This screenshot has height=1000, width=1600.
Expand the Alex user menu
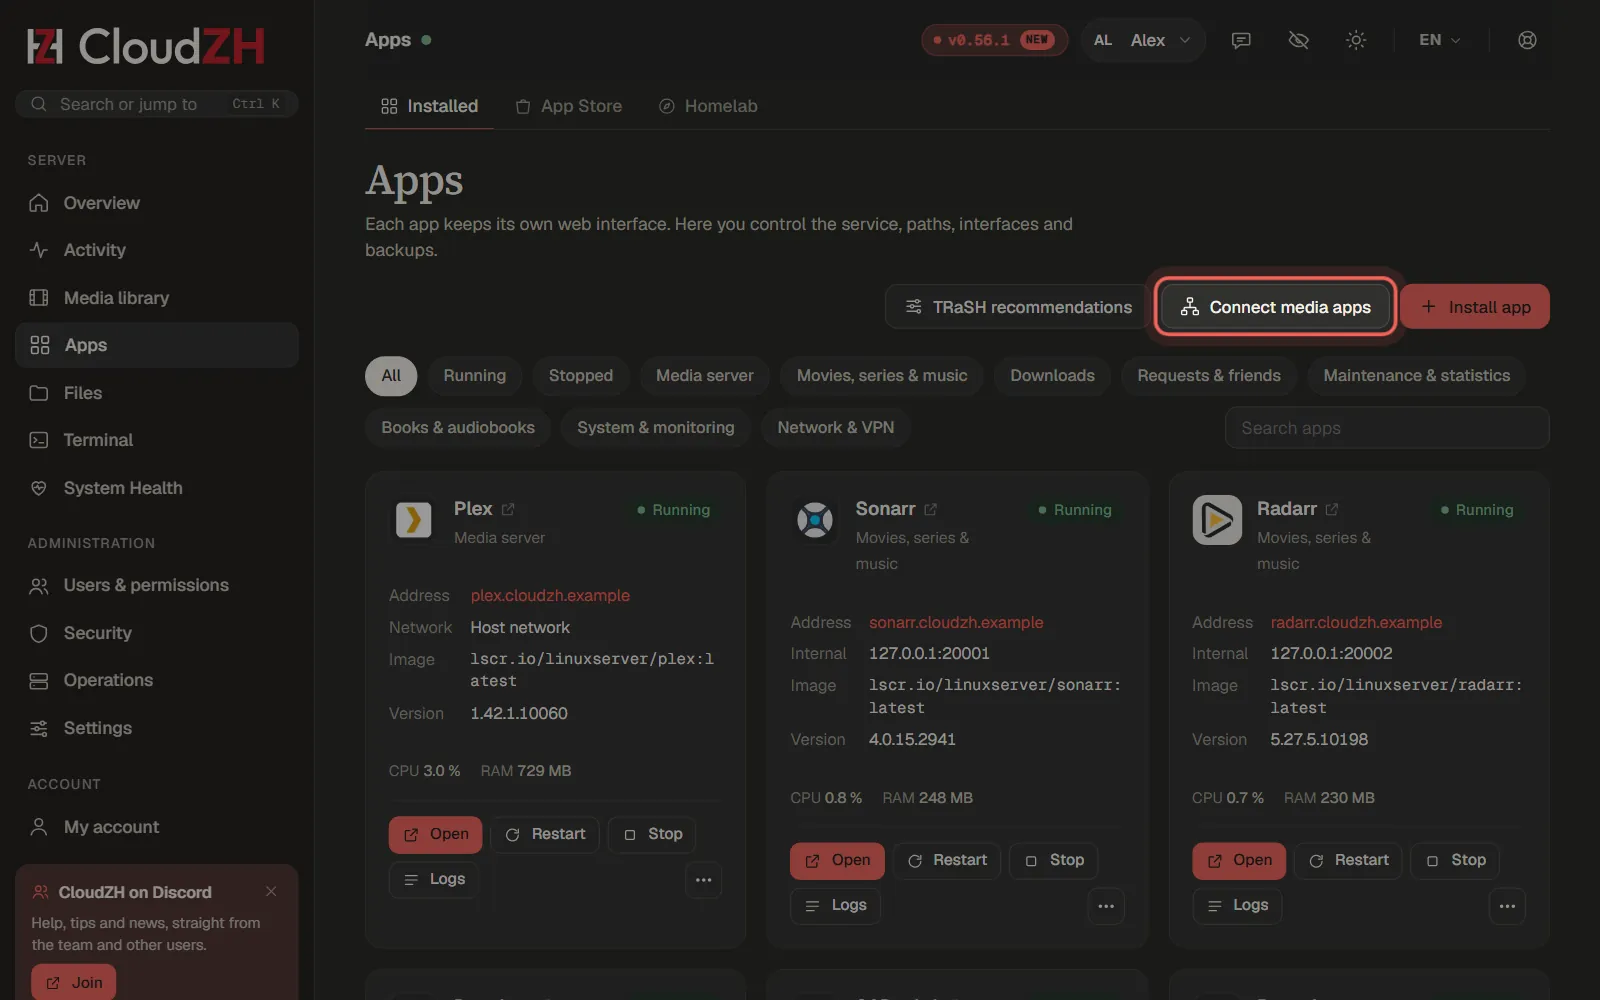coord(1143,40)
